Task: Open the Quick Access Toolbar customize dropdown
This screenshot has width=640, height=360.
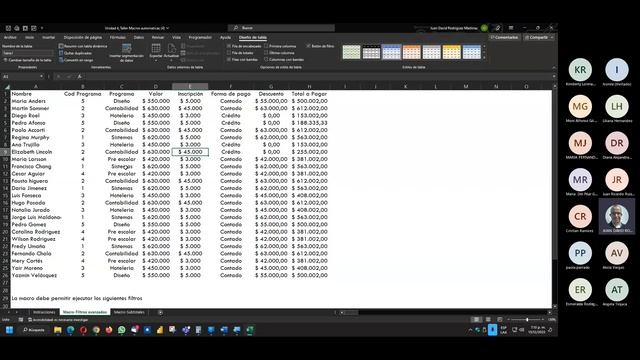Action: point(42,28)
